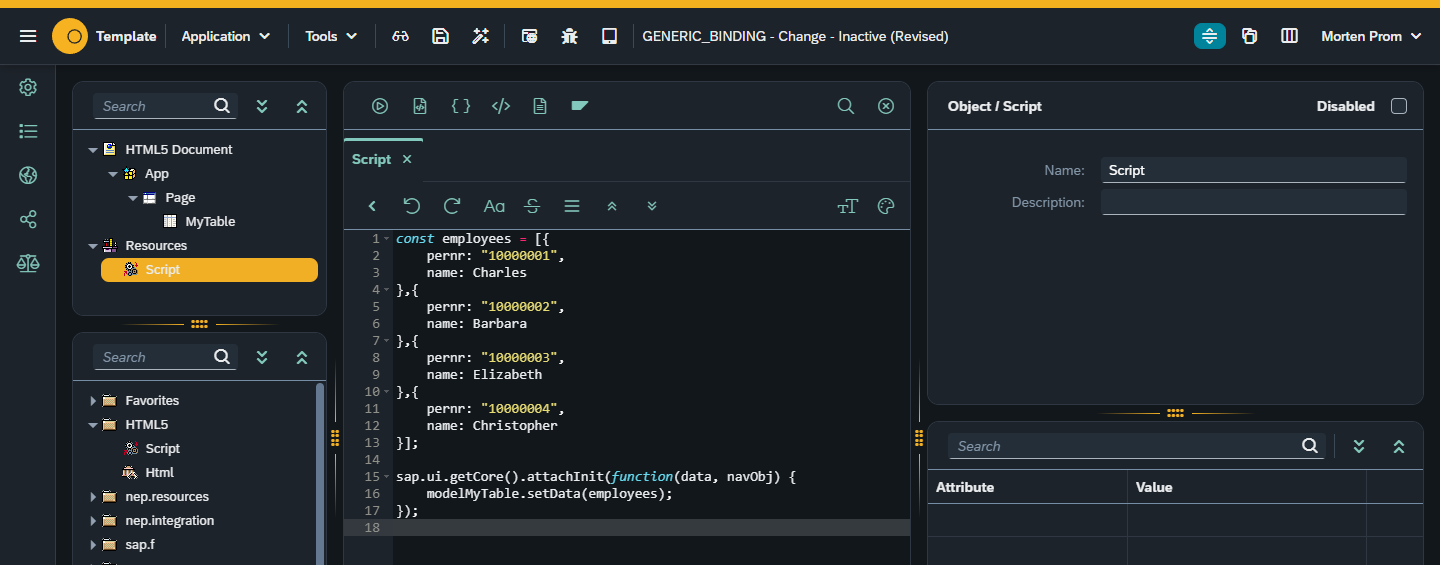Open the color palette theme icon

(885, 206)
